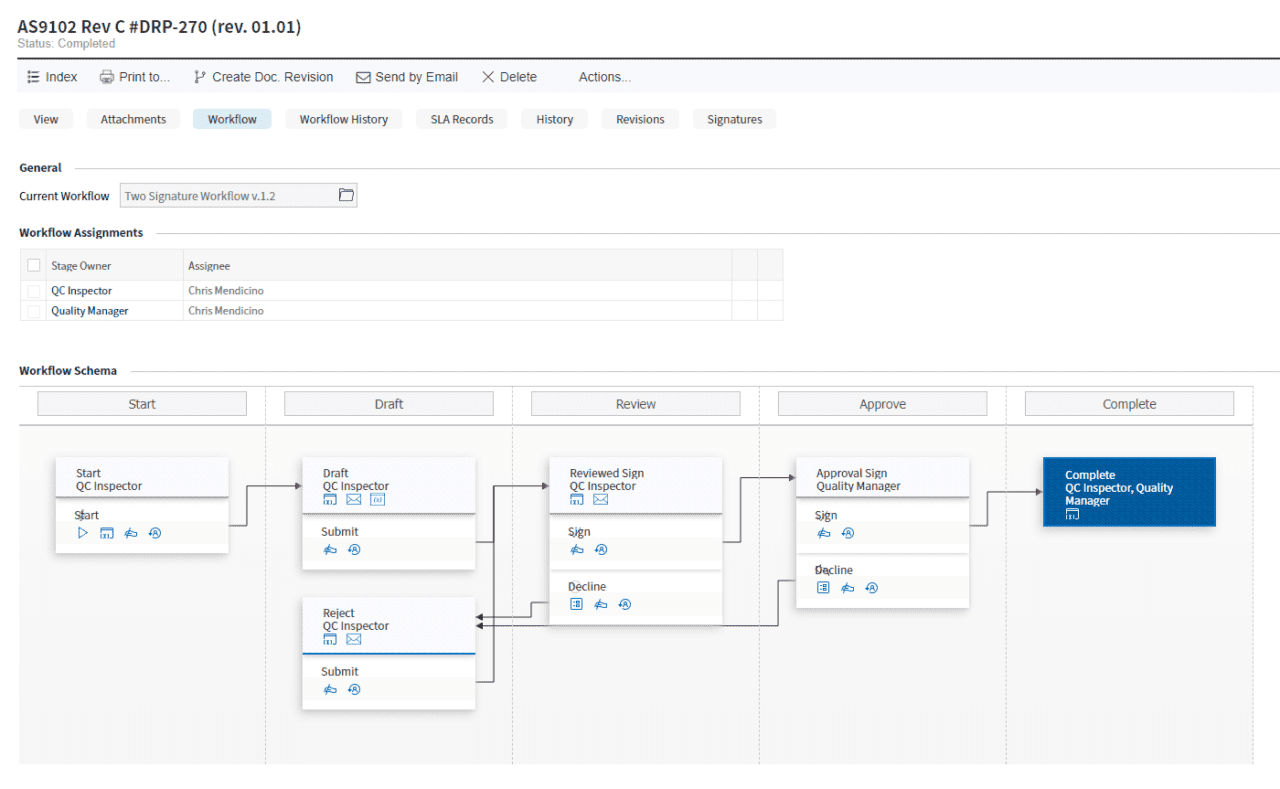Select the Complete stage block in the schema
The image size is (1280, 789).
(1128, 491)
